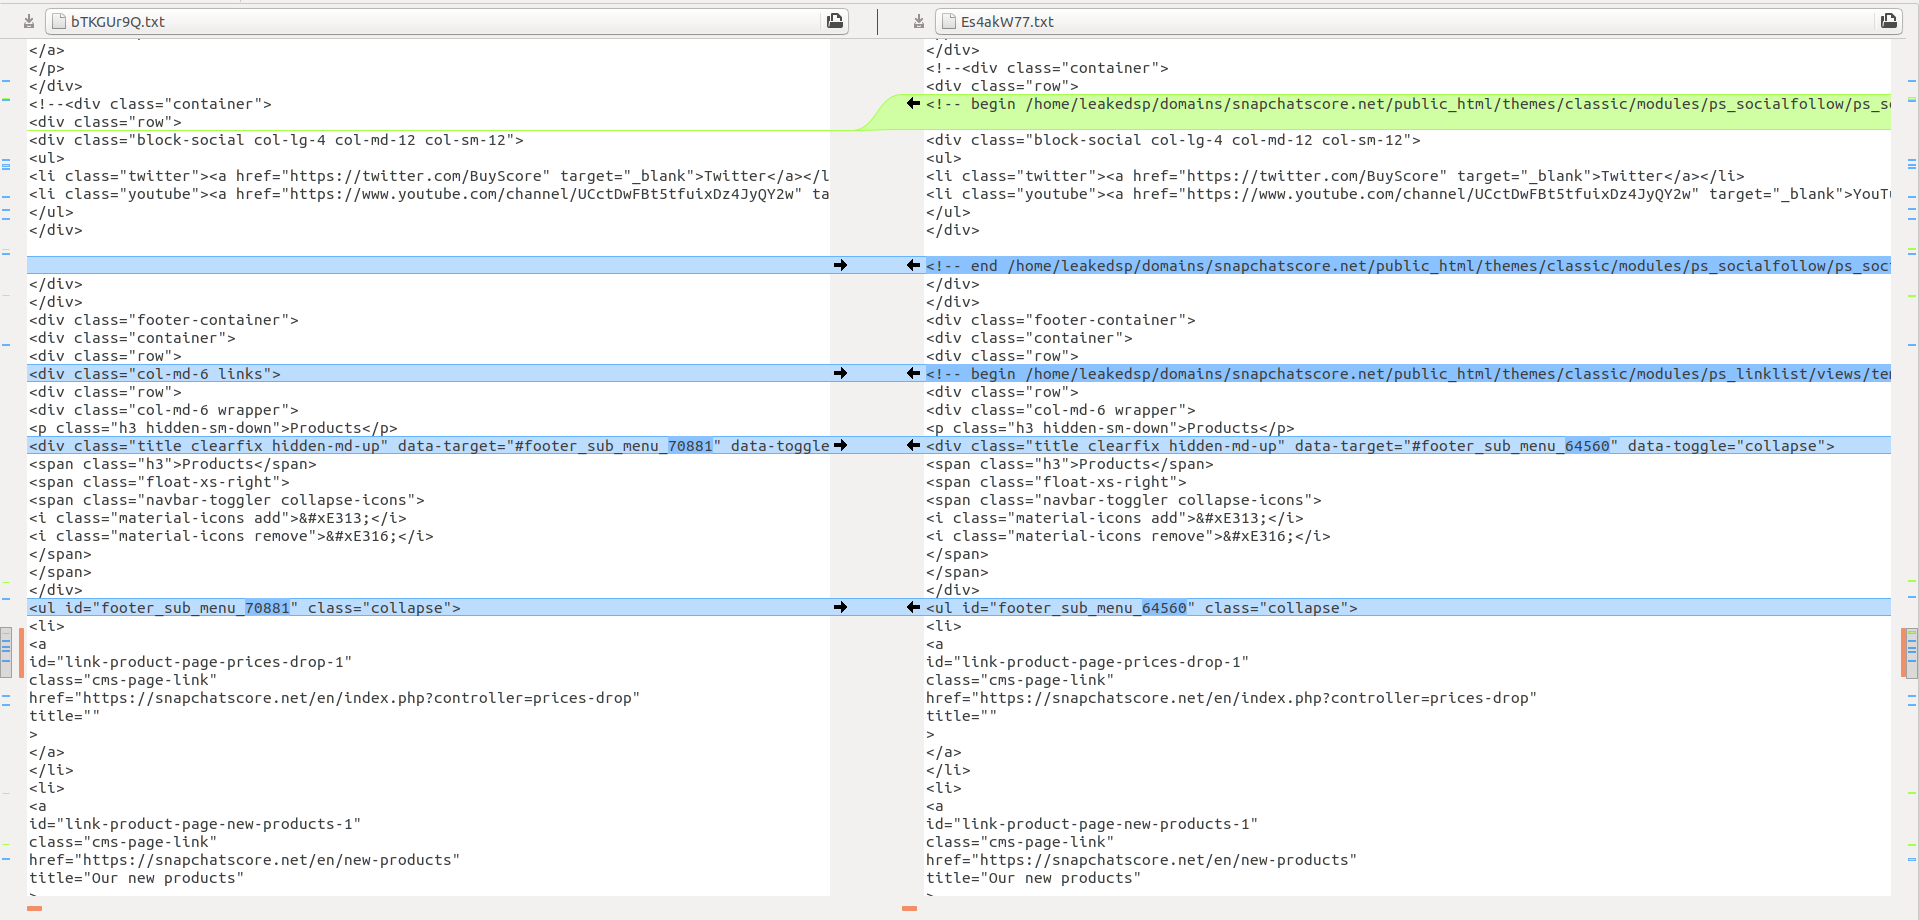The image size is (1919, 920).
Task: Click the left diff overview map viewport
Action: click(6, 653)
